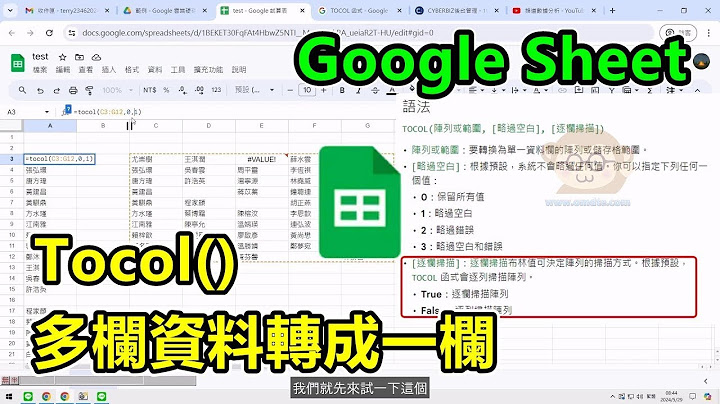Open the Name box dropdown arrow
This screenshot has width=720, height=404.
click(46, 112)
